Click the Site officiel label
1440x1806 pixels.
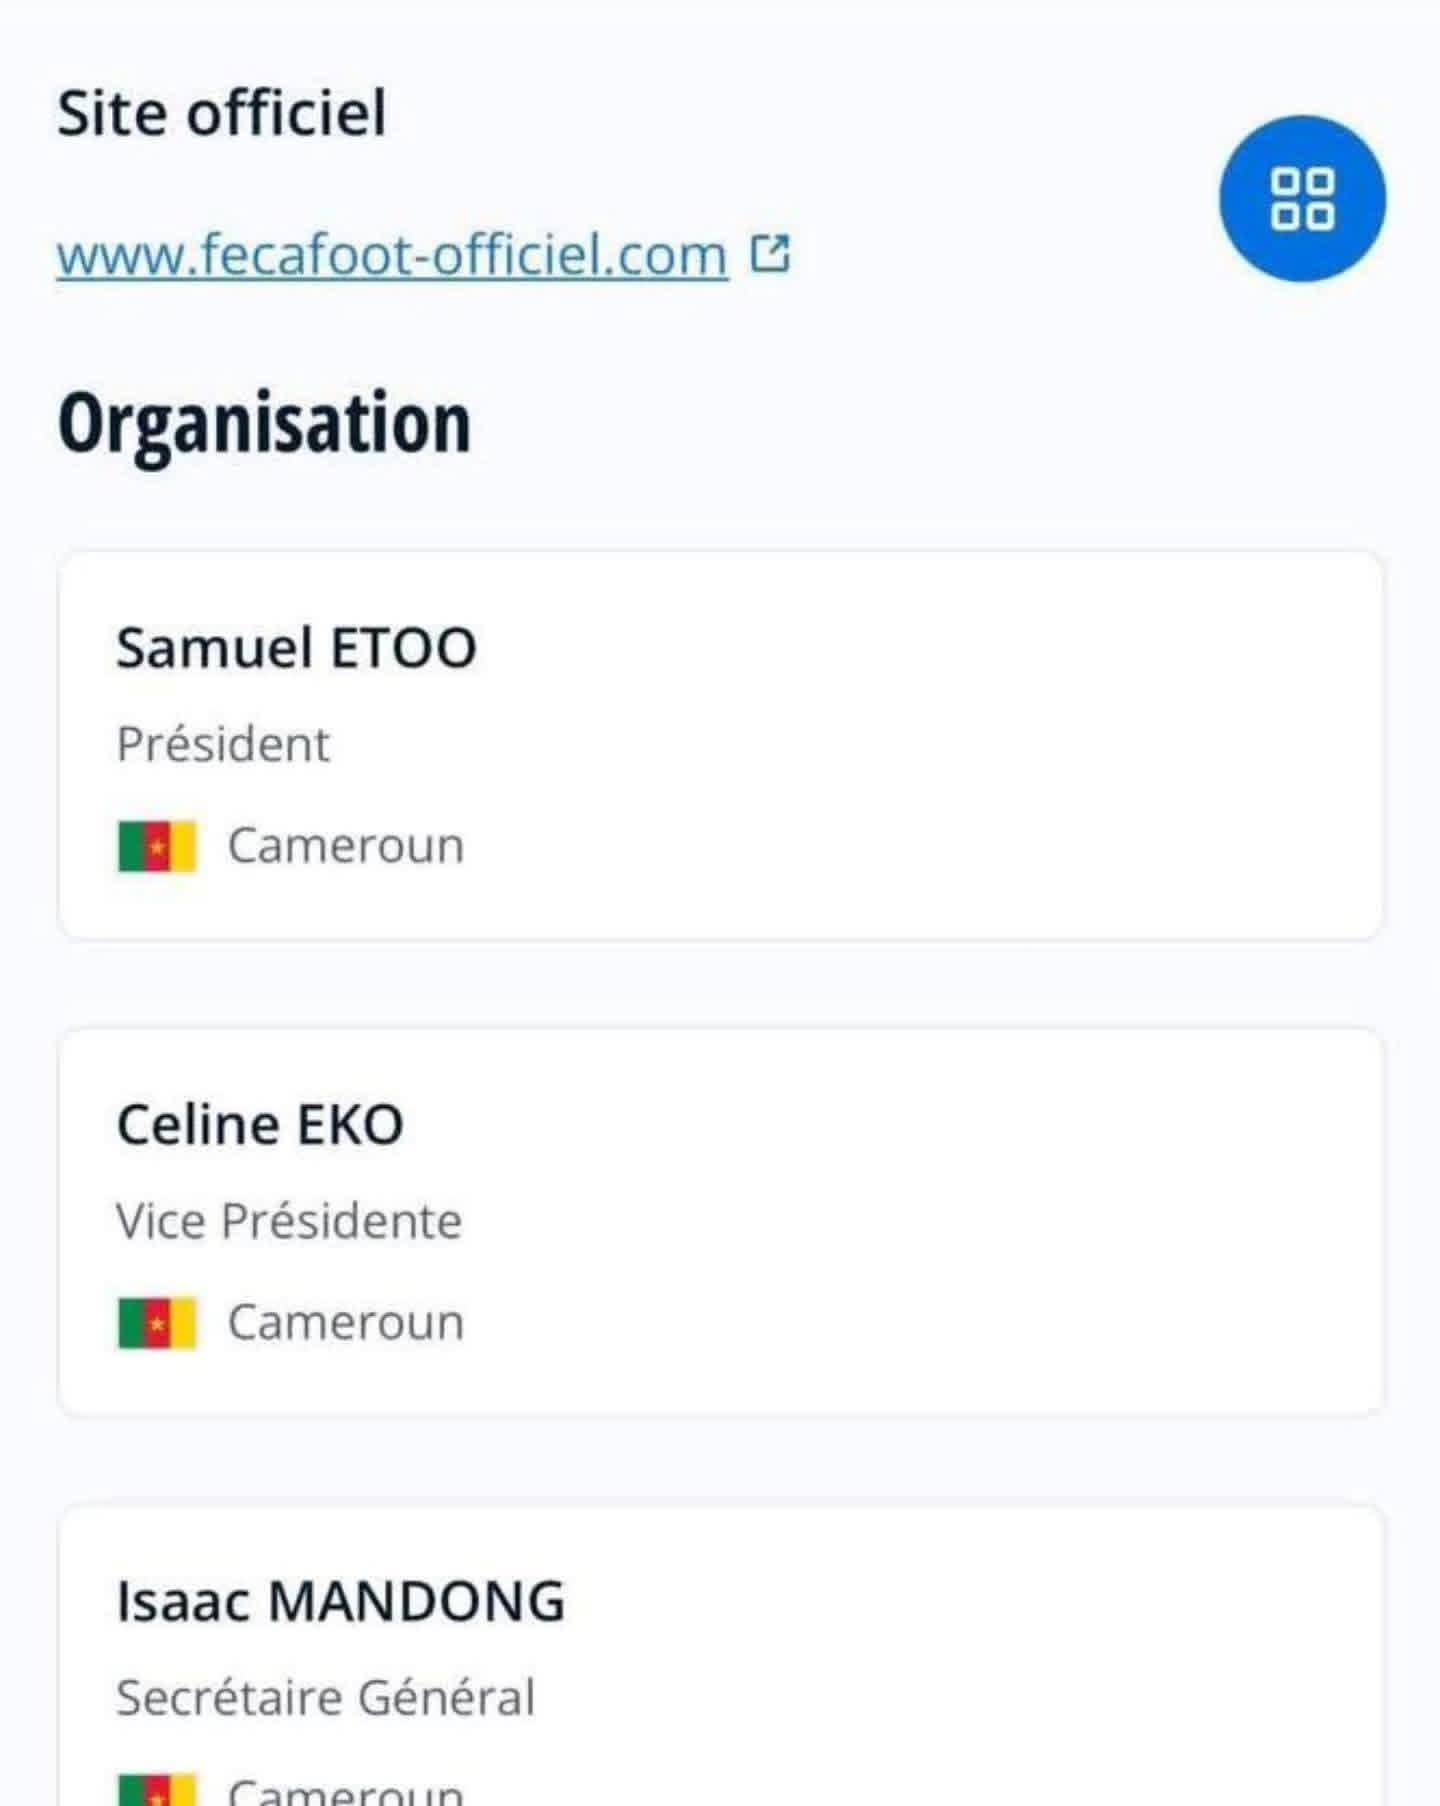click(221, 112)
